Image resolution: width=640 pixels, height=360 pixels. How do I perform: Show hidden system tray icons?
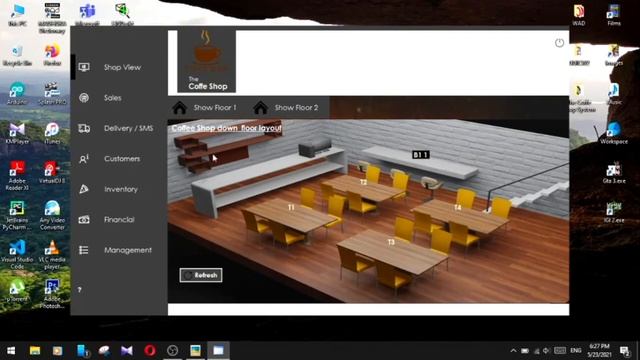click(x=513, y=351)
